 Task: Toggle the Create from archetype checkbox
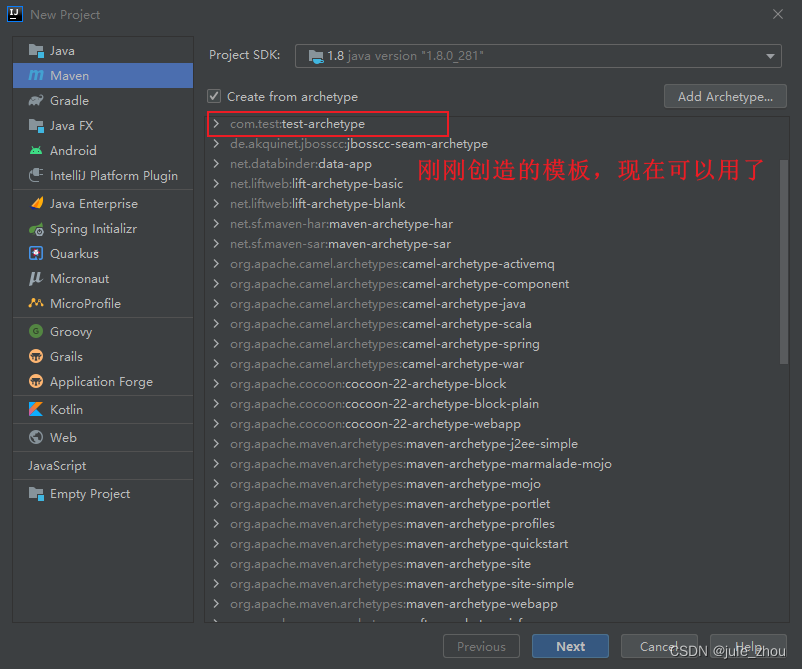[x=214, y=96]
